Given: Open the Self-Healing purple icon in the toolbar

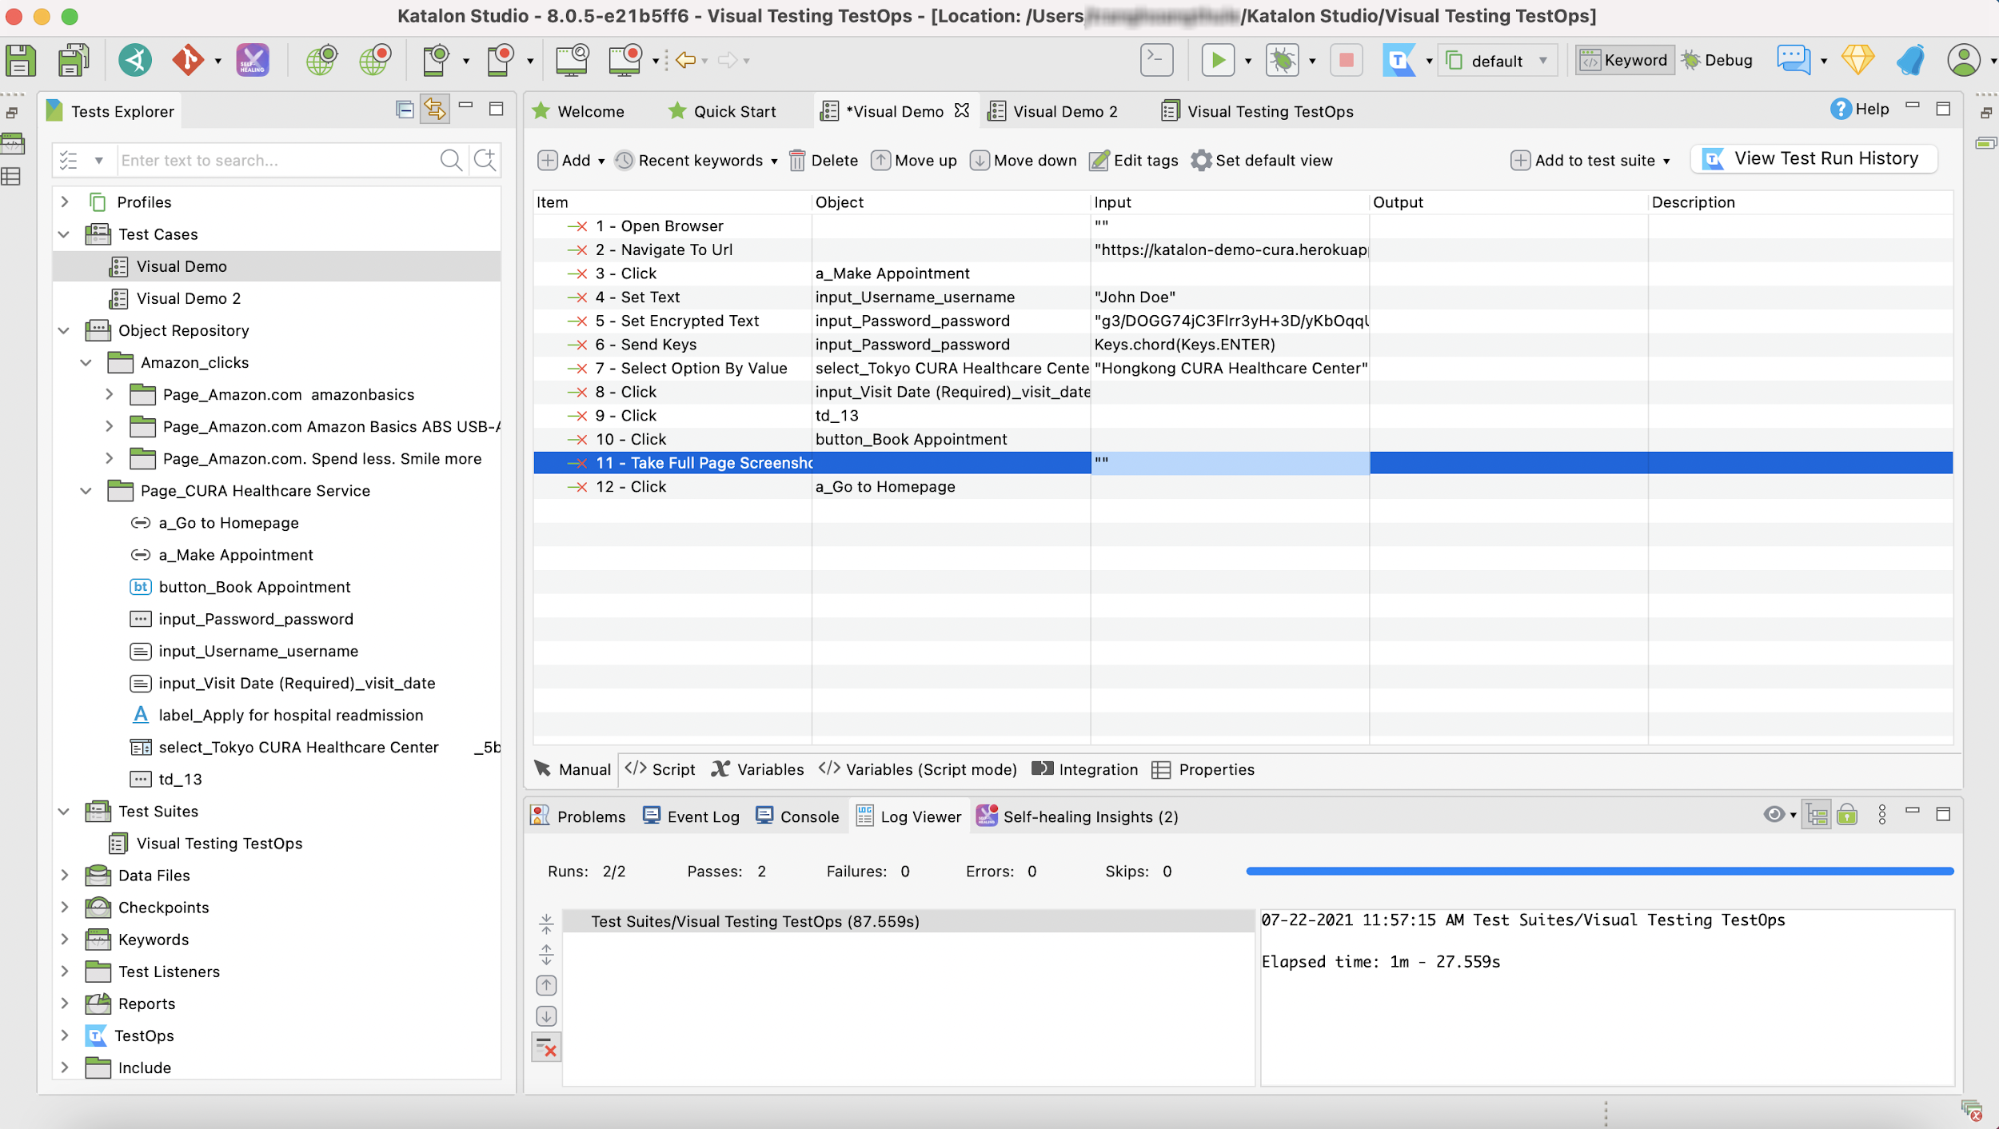Looking at the screenshot, I should (252, 60).
